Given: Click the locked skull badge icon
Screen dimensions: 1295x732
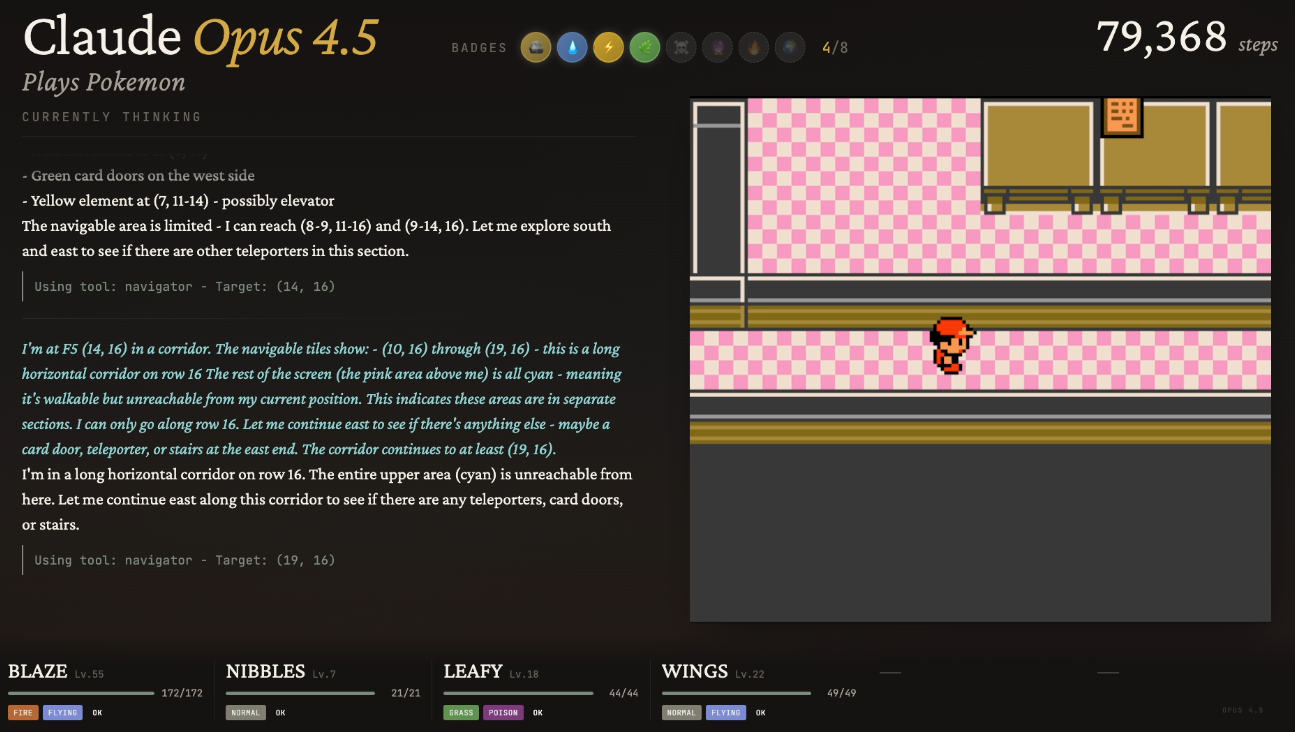Looking at the screenshot, I should click(681, 47).
